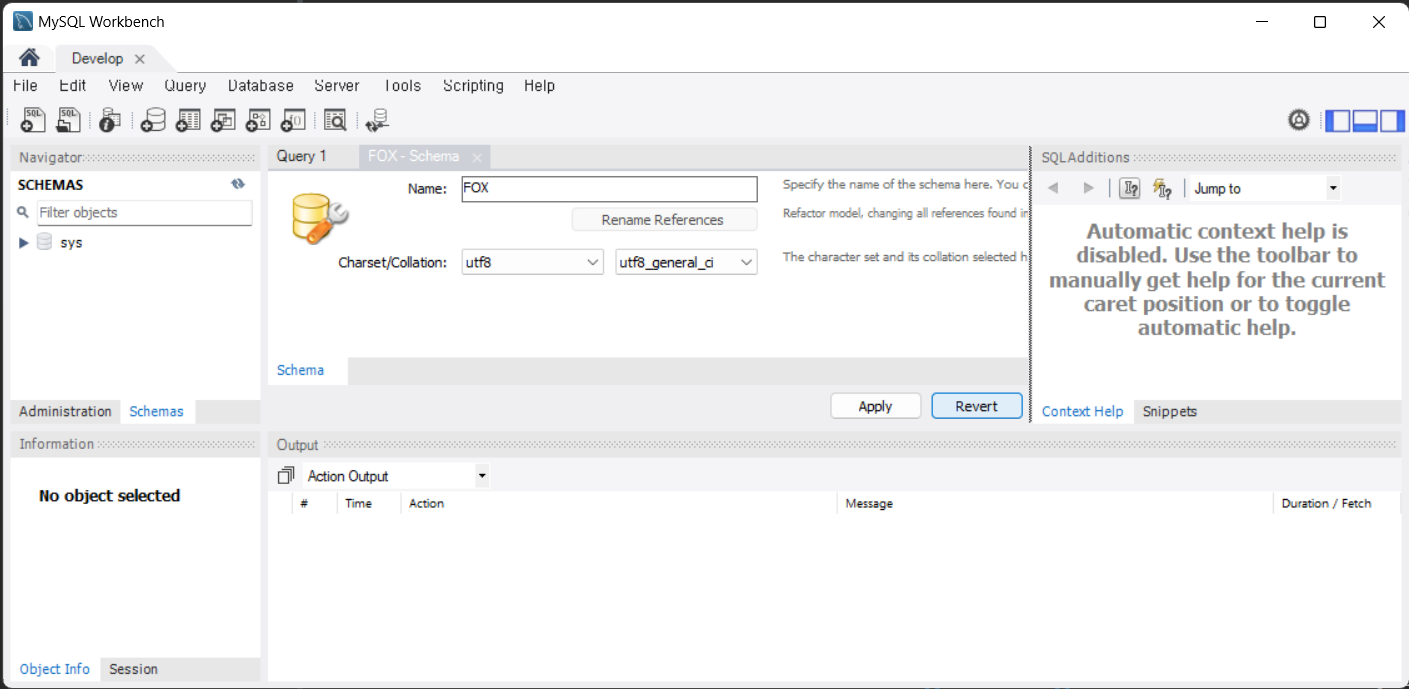Open the Help menu
Image resolution: width=1409 pixels, height=689 pixels.
(x=539, y=86)
